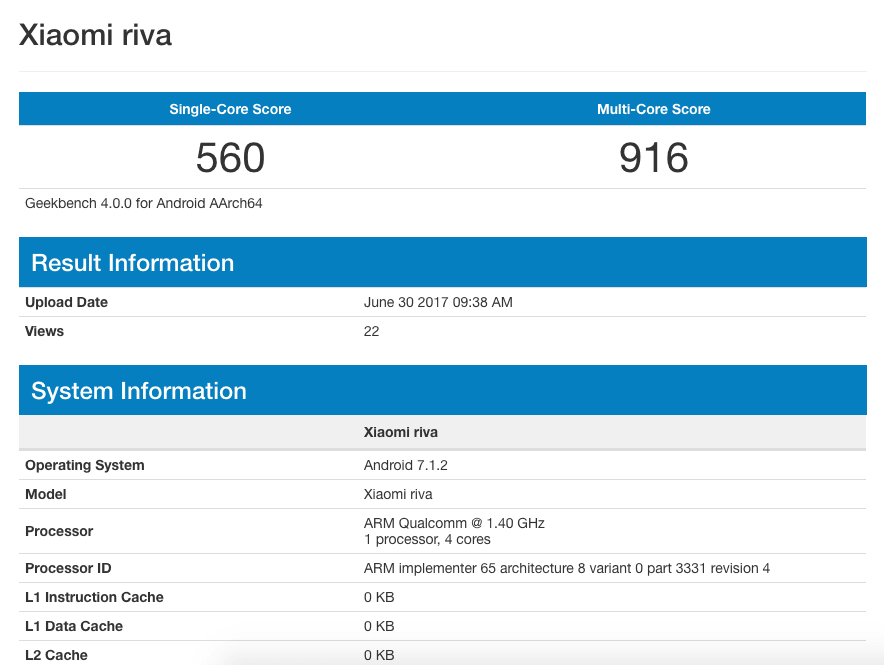Select the "Android 7.1.2" value

(x=405, y=465)
